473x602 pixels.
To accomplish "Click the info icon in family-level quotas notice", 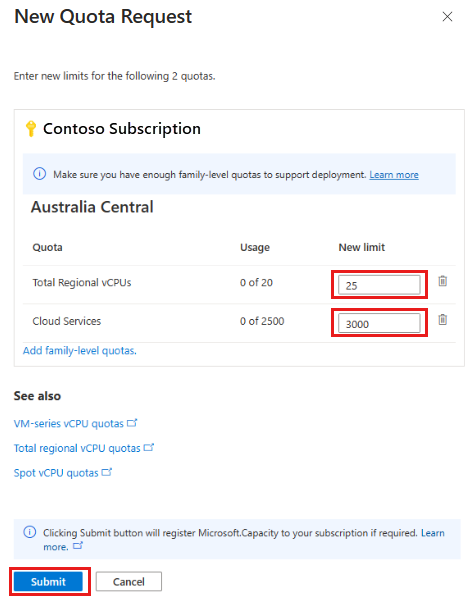I will [x=39, y=174].
